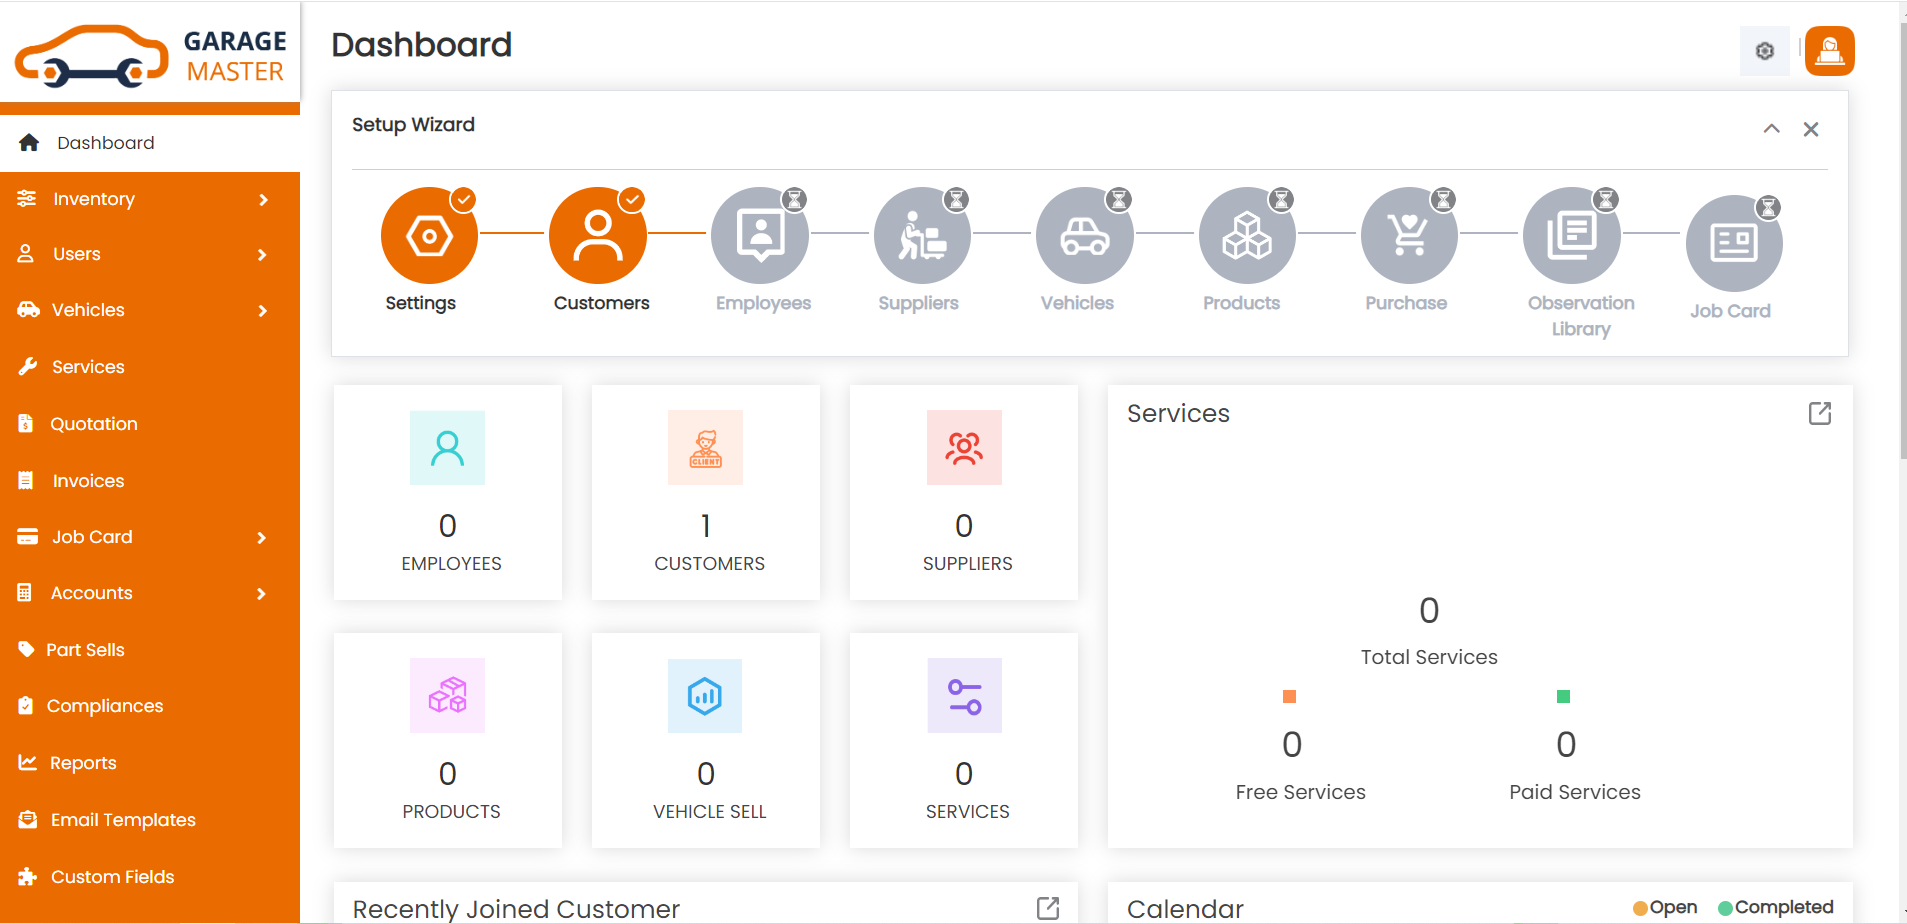Collapse the Setup Wizard panel

(x=1771, y=129)
